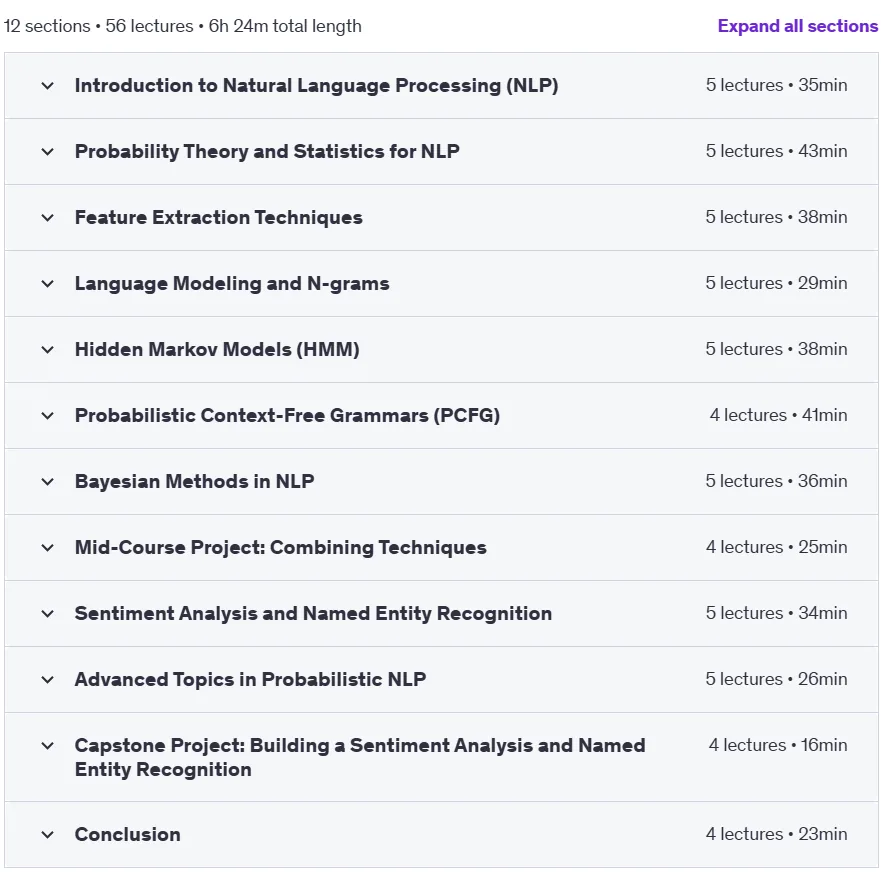Toggle Feature Extraction Techniques chevron arrow

48,218
